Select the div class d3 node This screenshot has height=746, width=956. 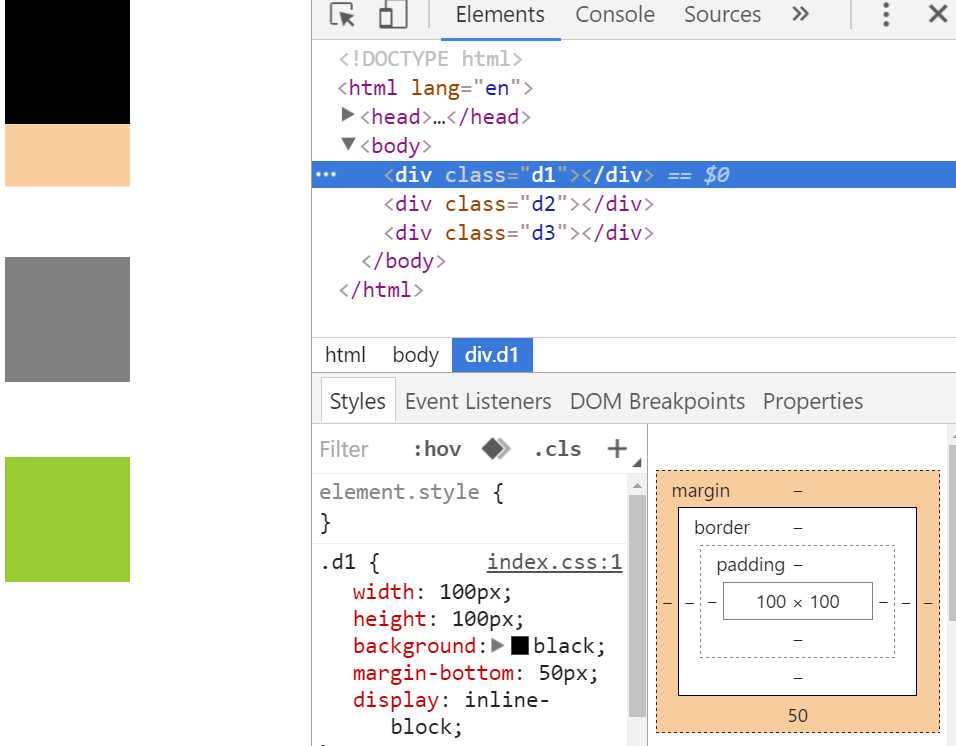pyautogui.click(x=518, y=233)
